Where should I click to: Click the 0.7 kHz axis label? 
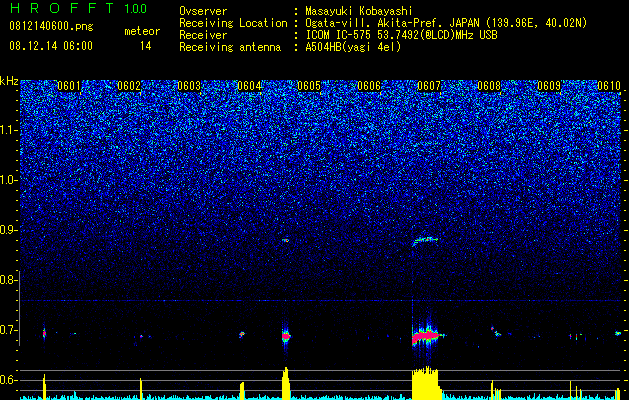(x=9, y=330)
